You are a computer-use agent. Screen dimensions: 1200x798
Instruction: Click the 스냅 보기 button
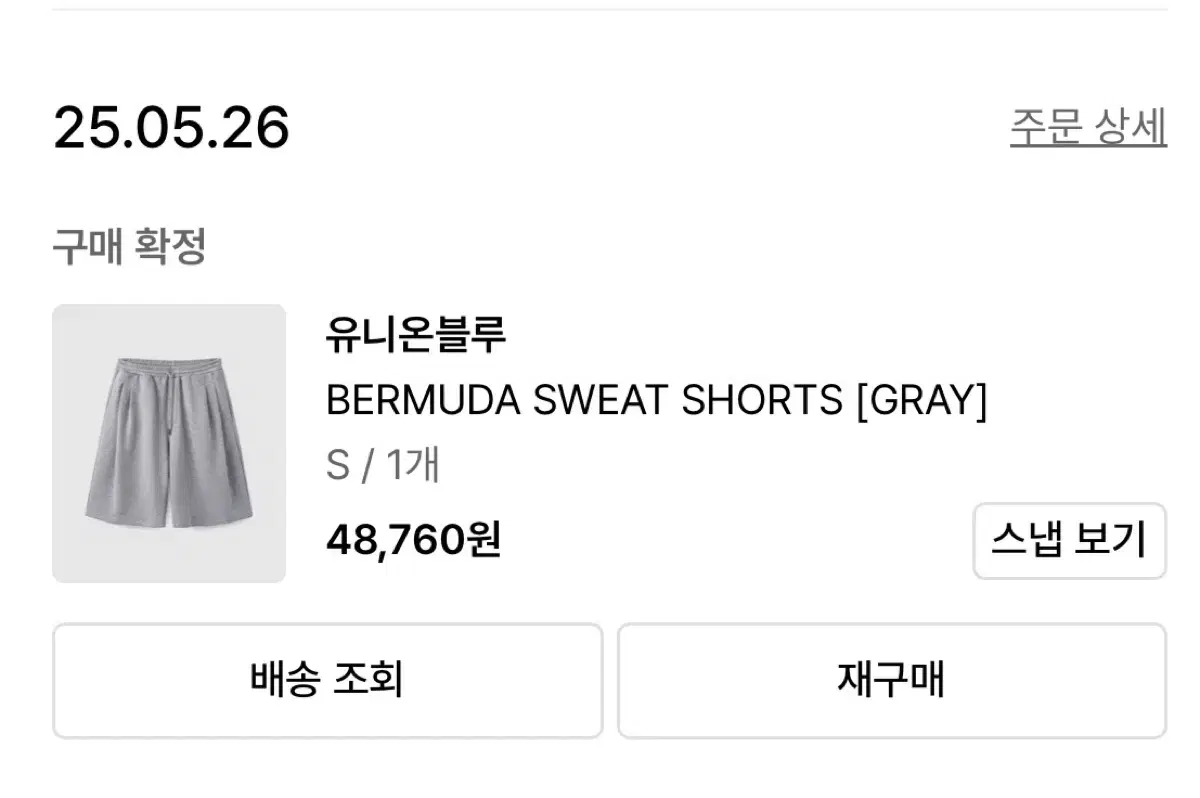(1069, 541)
